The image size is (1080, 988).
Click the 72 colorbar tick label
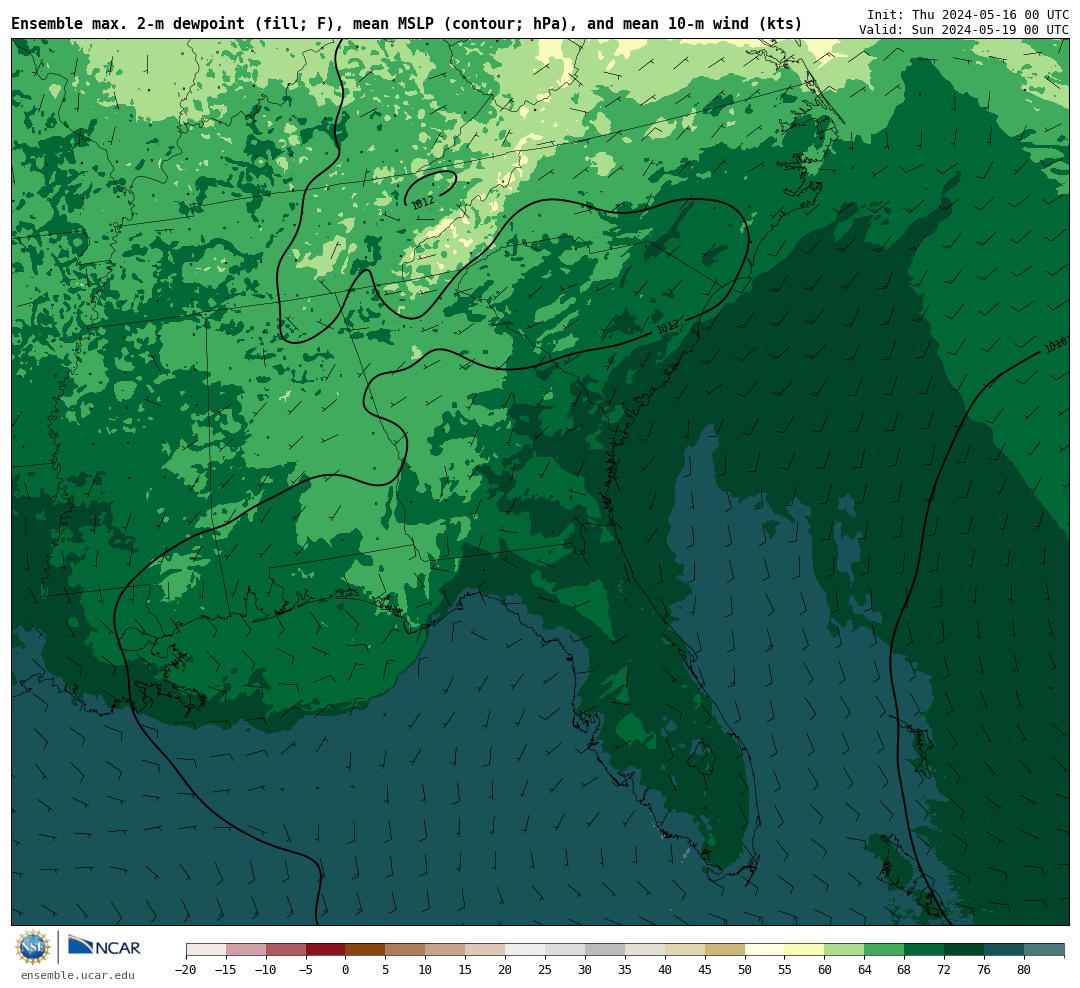tap(944, 969)
